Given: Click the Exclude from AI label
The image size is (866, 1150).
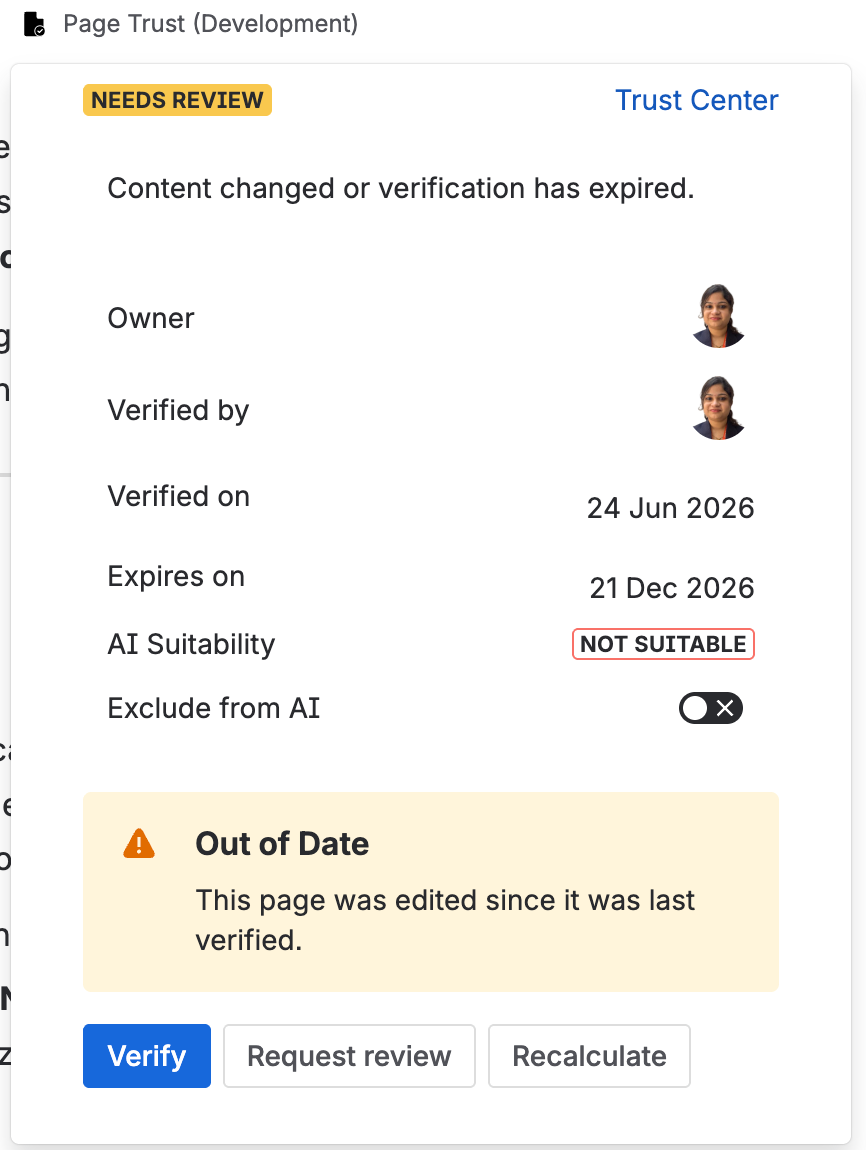Looking at the screenshot, I should coord(214,708).
